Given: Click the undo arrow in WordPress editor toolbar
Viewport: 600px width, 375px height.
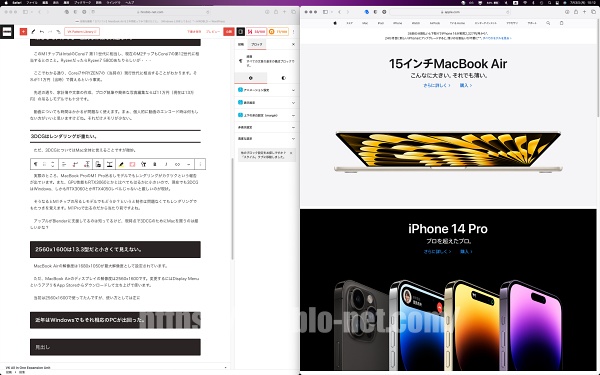Looking at the screenshot, I should pyautogui.click(x=42, y=32).
